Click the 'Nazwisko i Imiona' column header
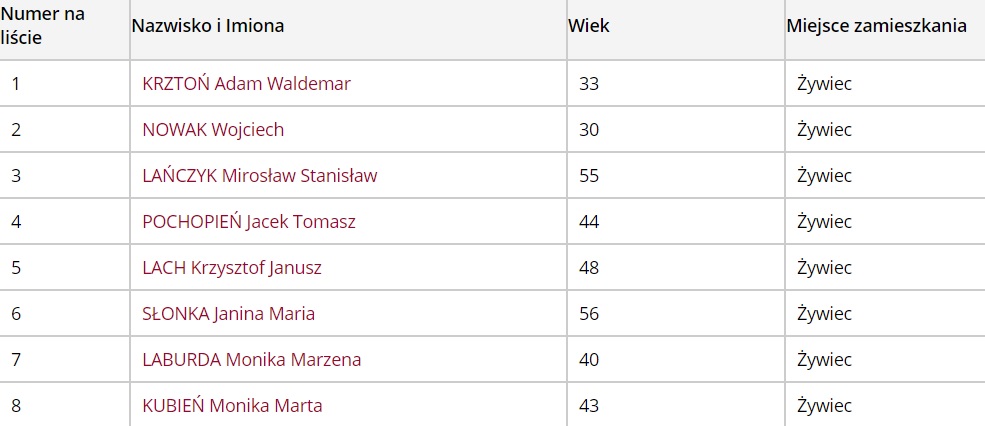Screen dimensions: 985x426 click(x=208, y=26)
